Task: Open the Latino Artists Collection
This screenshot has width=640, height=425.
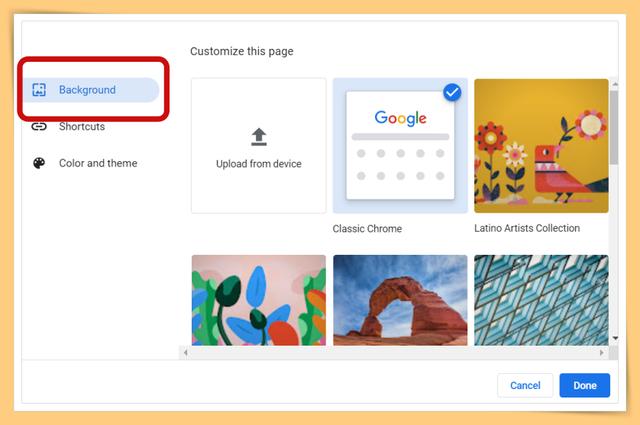Action: [541, 146]
